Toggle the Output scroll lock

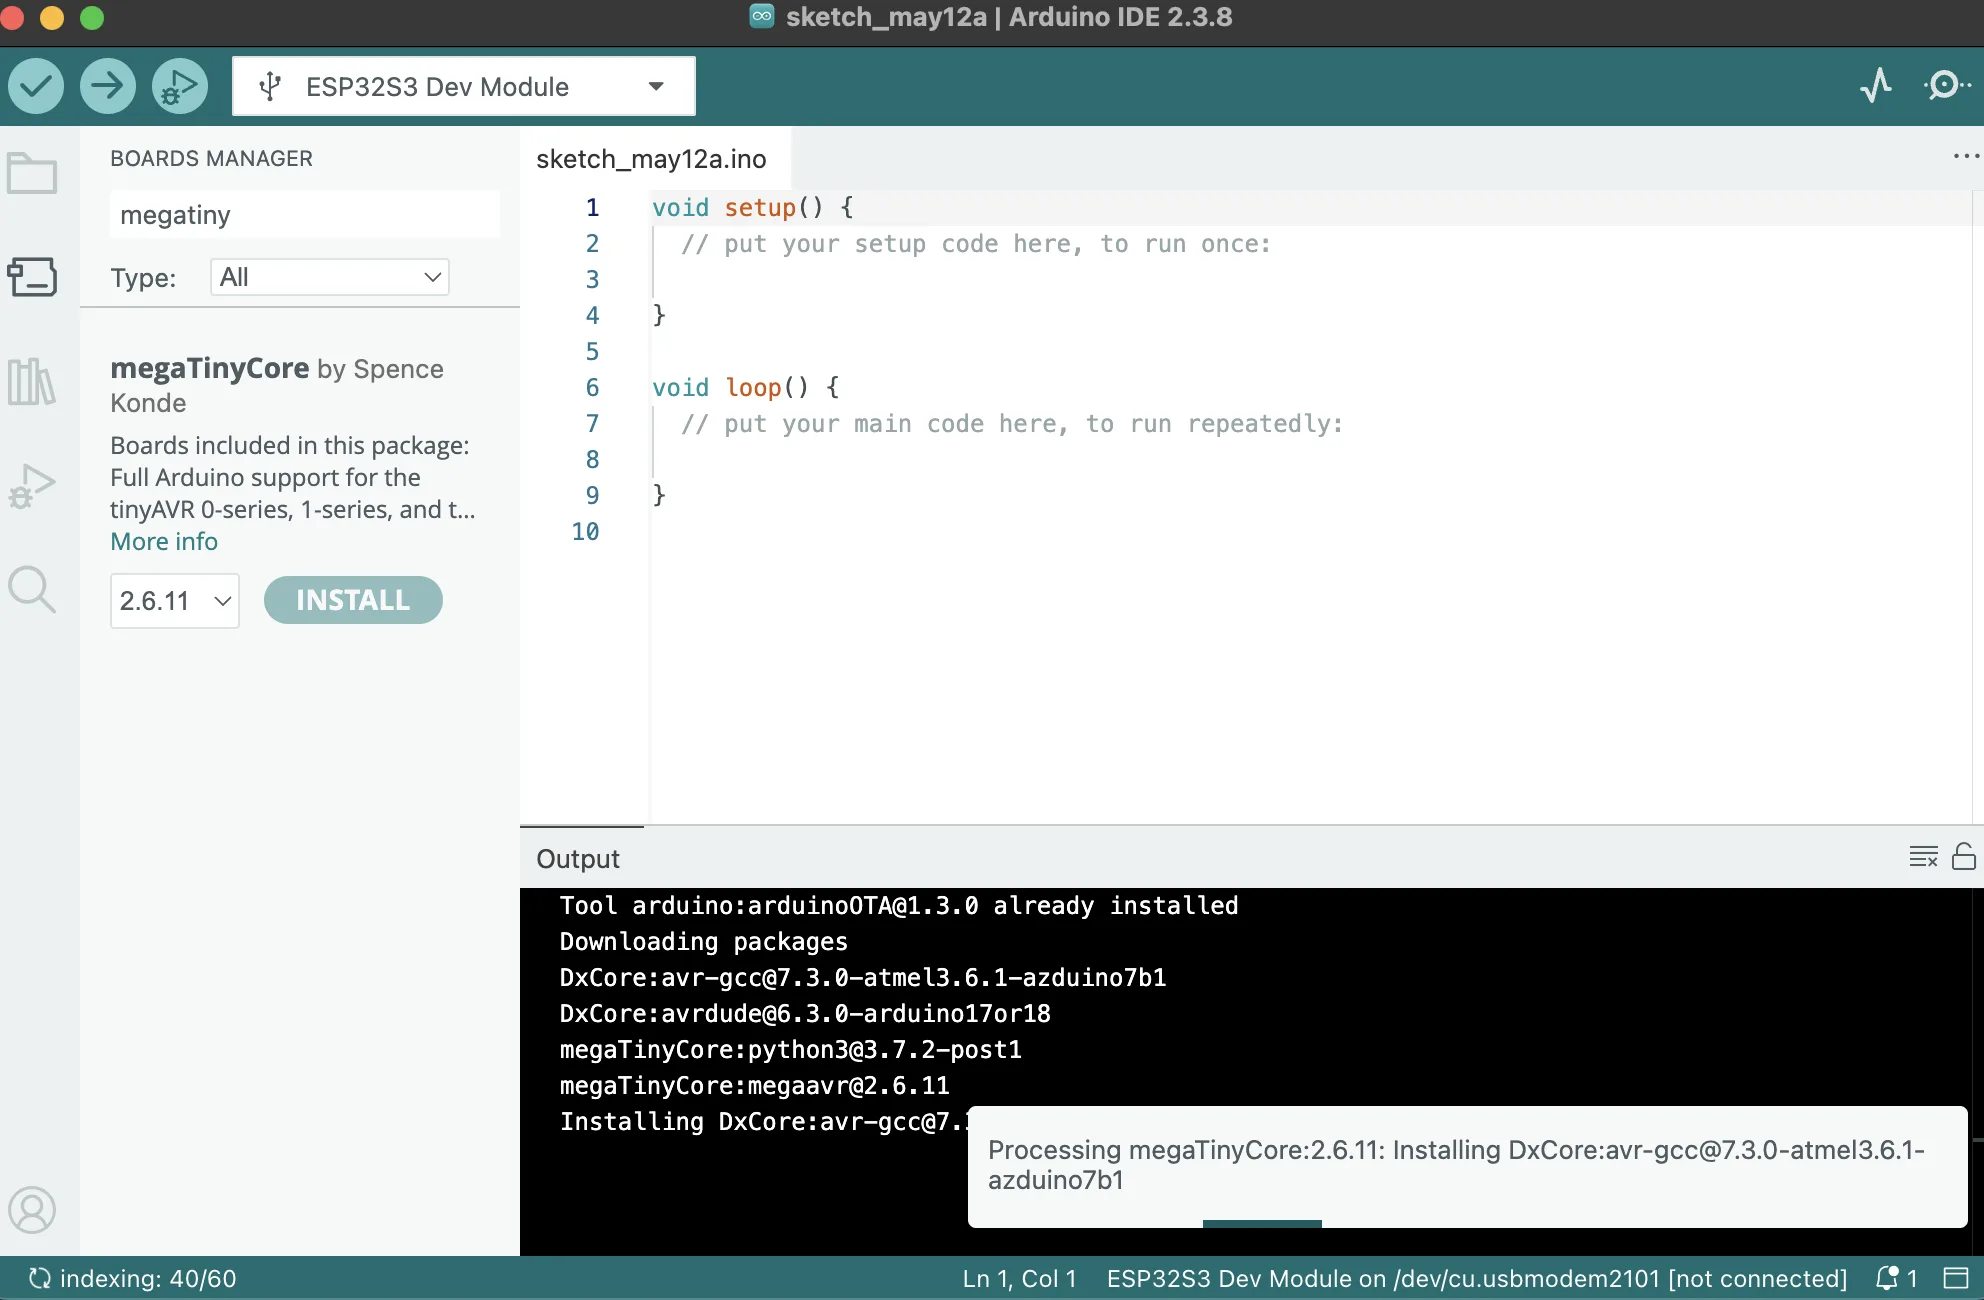point(1964,857)
